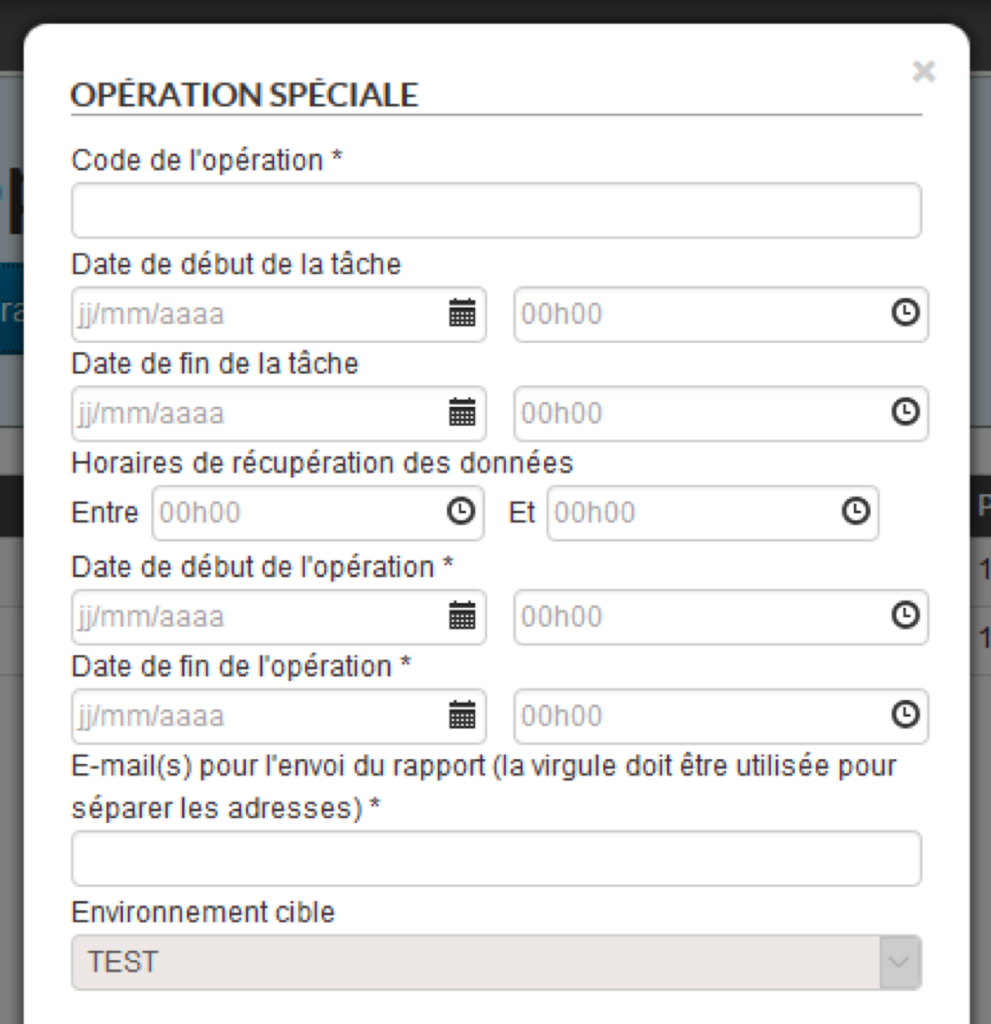Click the task end date input
The width and height of the screenshot is (991, 1024).
pyautogui.click(x=255, y=413)
